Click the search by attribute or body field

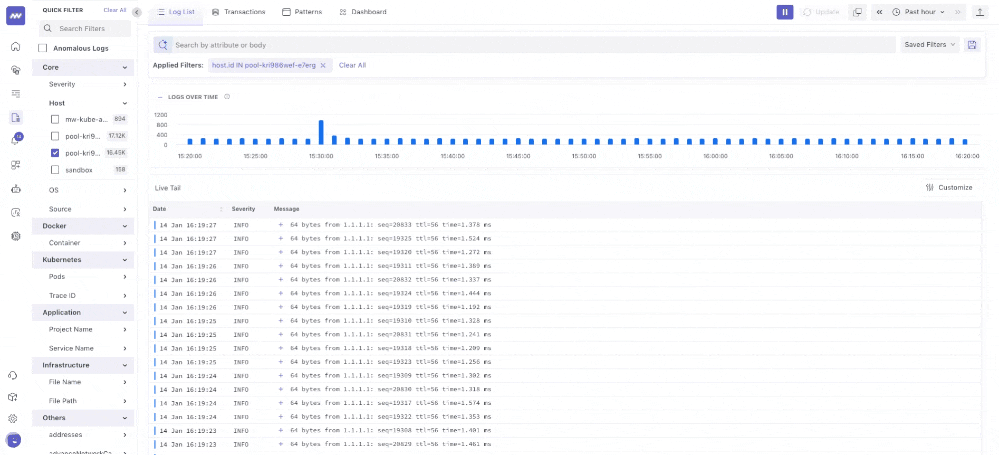[x=530, y=45]
